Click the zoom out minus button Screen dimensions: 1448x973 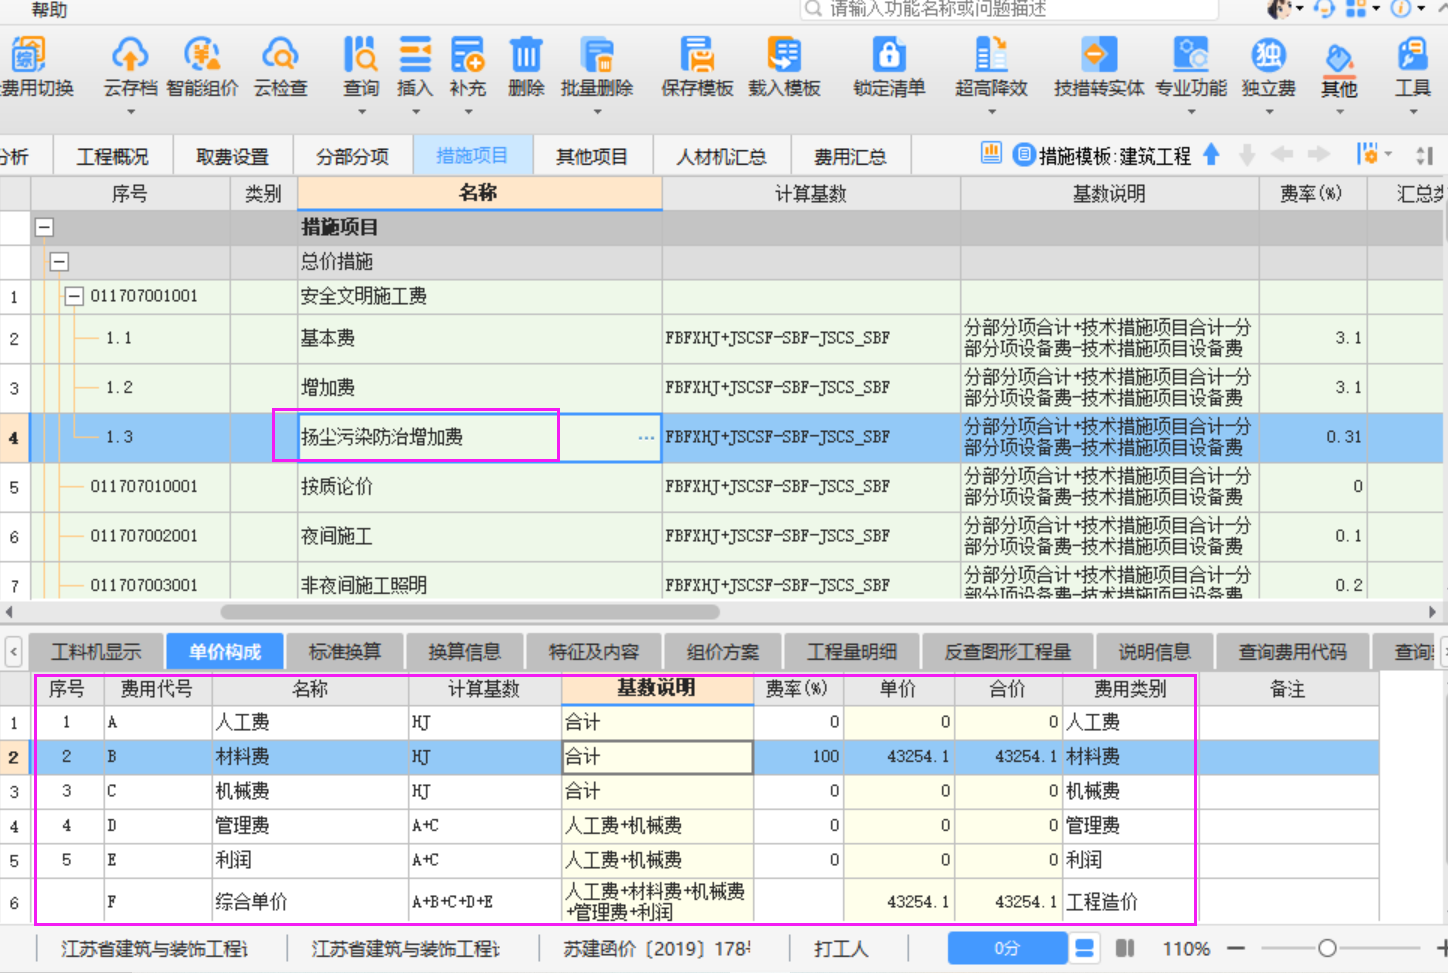coord(1236,948)
